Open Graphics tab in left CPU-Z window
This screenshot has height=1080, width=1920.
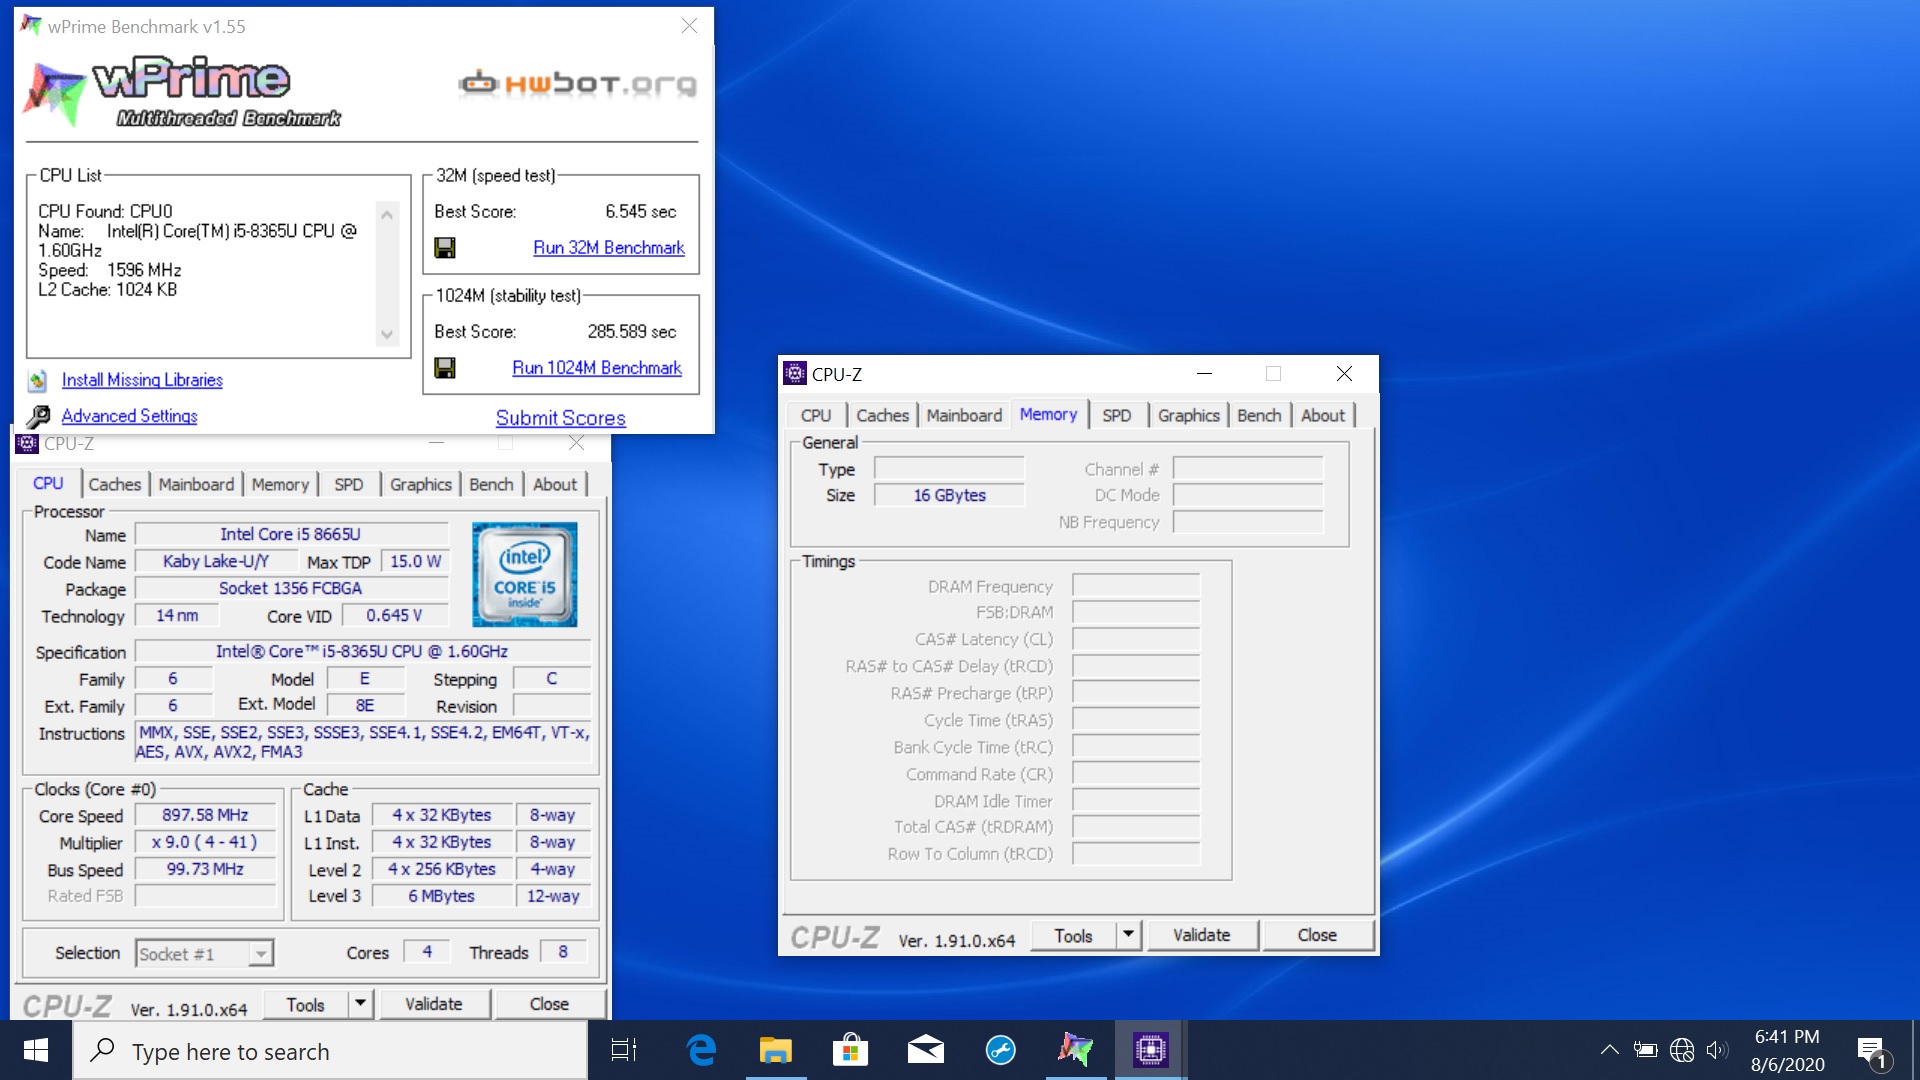coord(421,484)
